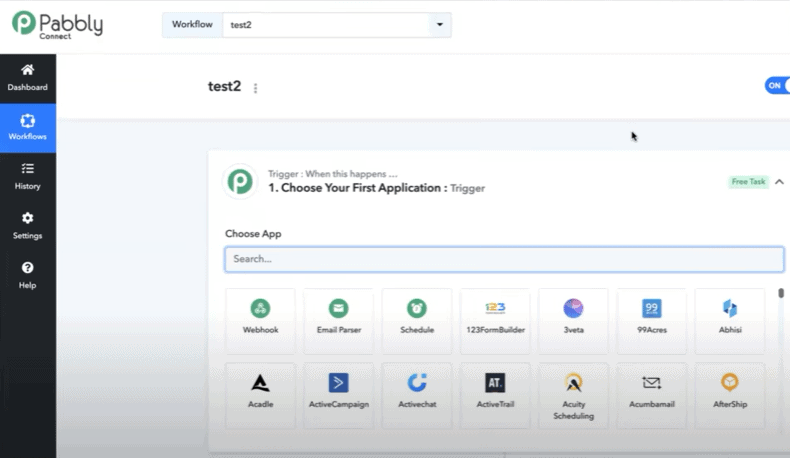Select the AfterShip app
Screen dimensions: 790x458
coord(730,396)
